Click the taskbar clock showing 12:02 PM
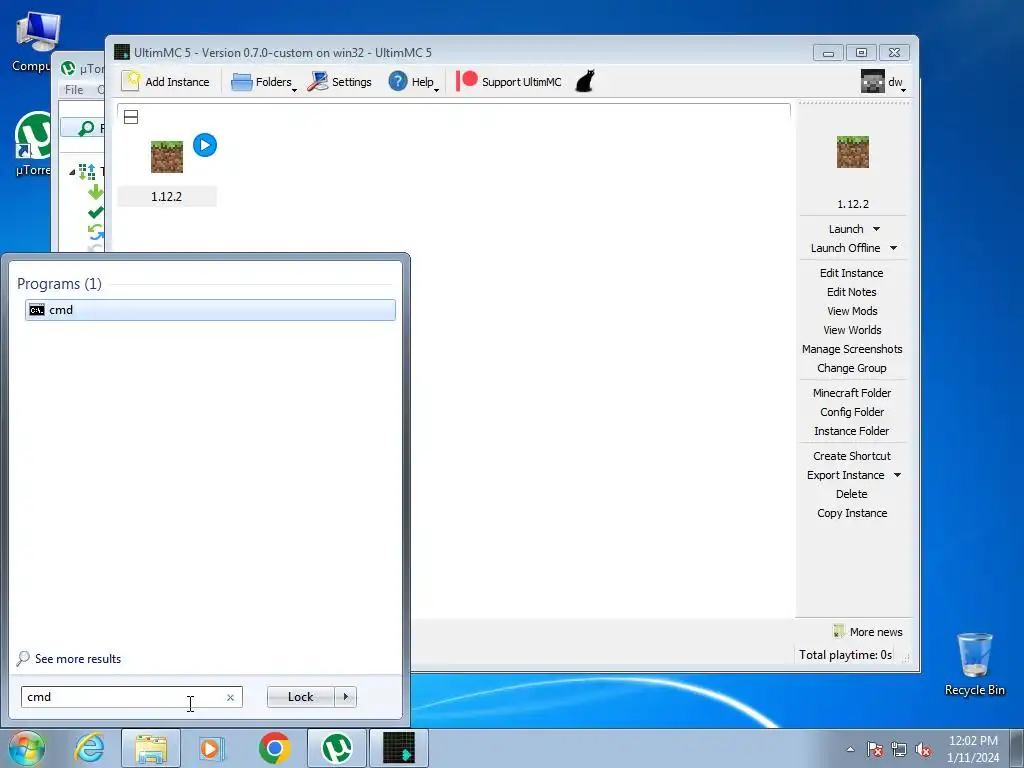Image resolution: width=1024 pixels, height=768 pixels. [x=973, y=748]
